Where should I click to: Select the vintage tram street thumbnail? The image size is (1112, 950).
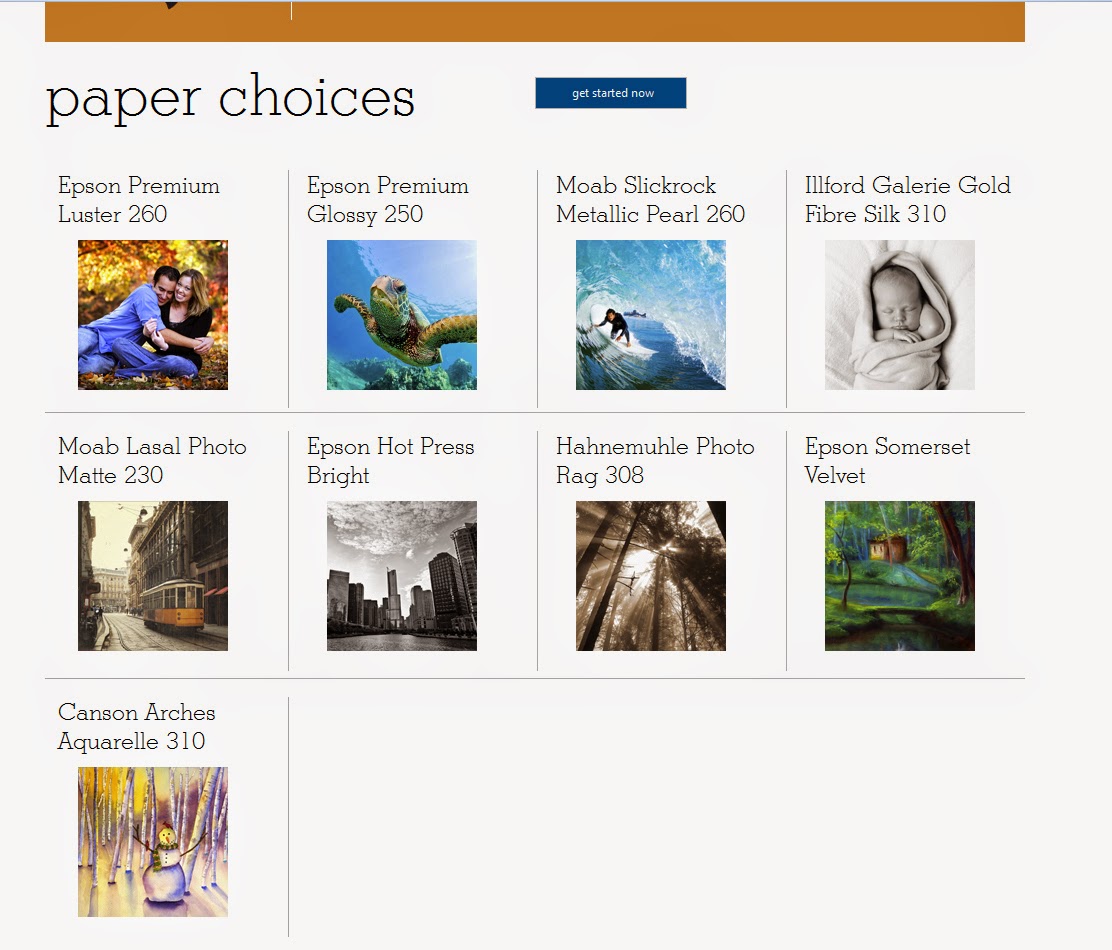pyautogui.click(x=152, y=576)
